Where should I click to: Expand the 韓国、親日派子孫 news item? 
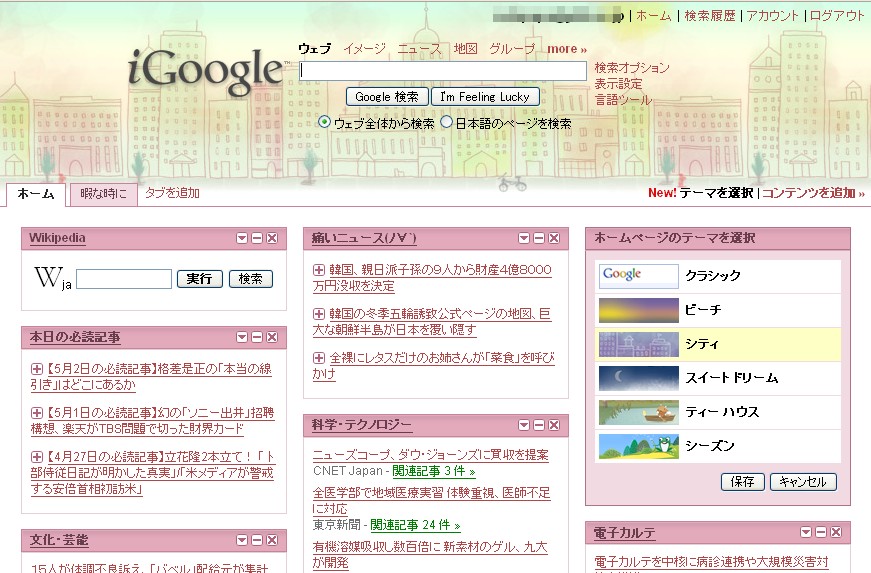click(x=319, y=270)
